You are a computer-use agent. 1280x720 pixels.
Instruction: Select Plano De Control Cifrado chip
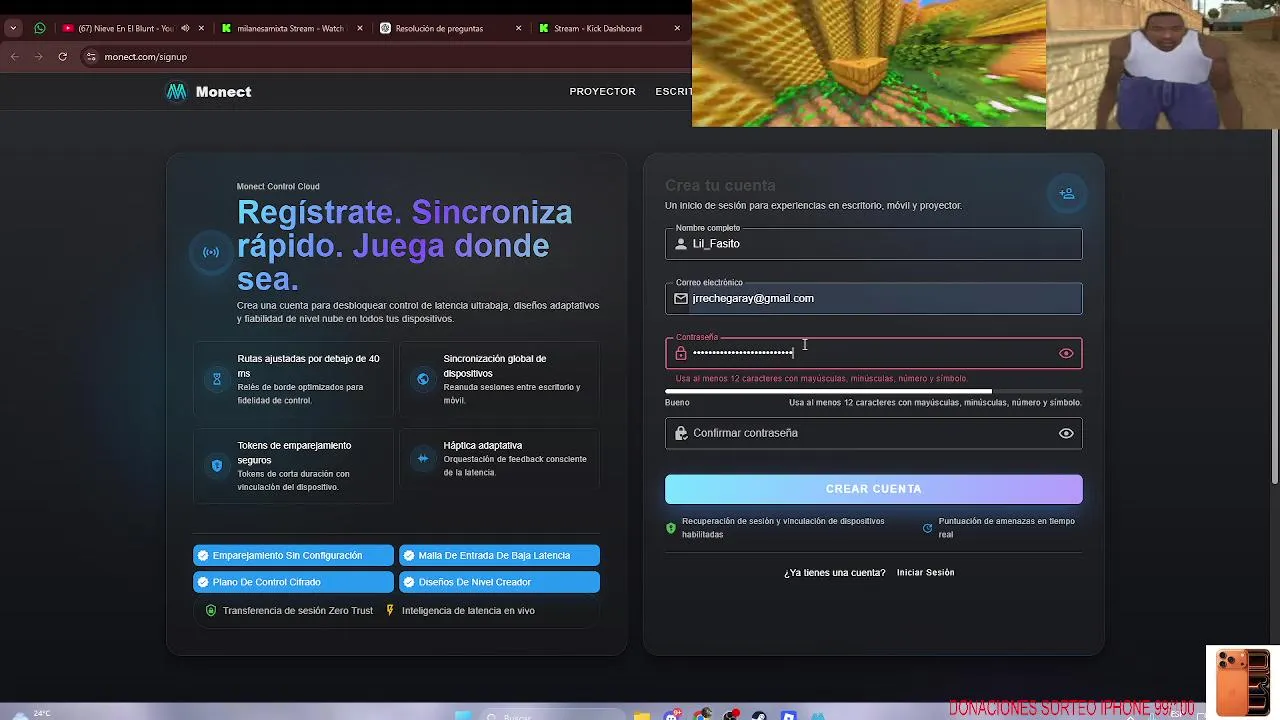293,582
